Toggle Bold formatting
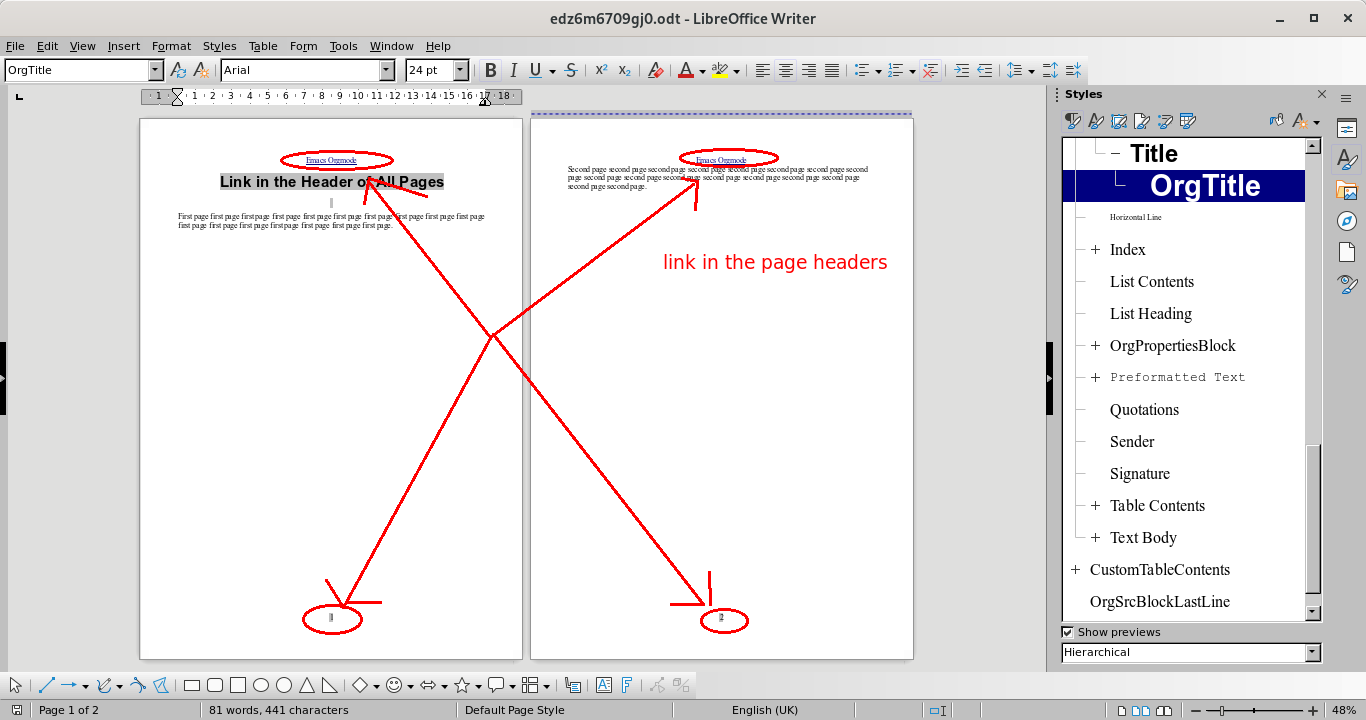The height and width of the screenshot is (720, 1366). [490, 70]
